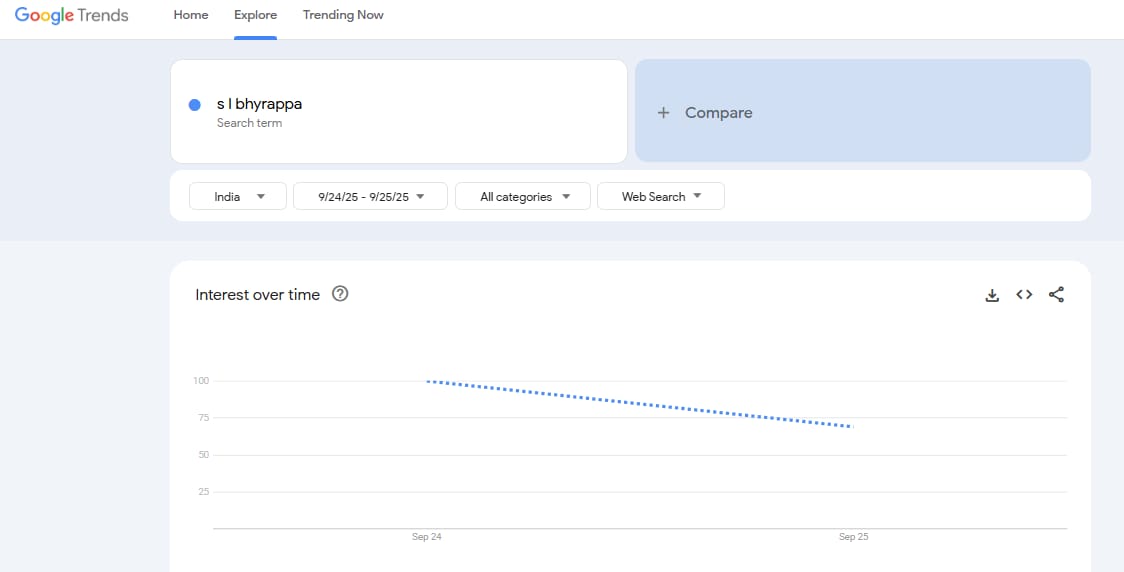Click the embed code icon

(x=1024, y=295)
